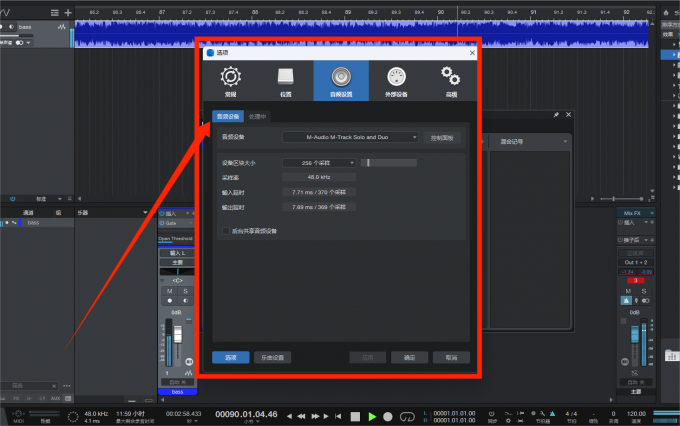Image resolution: width=680 pixels, height=426 pixels.
Task: Open the 常规 (General) options section
Action: point(230,80)
